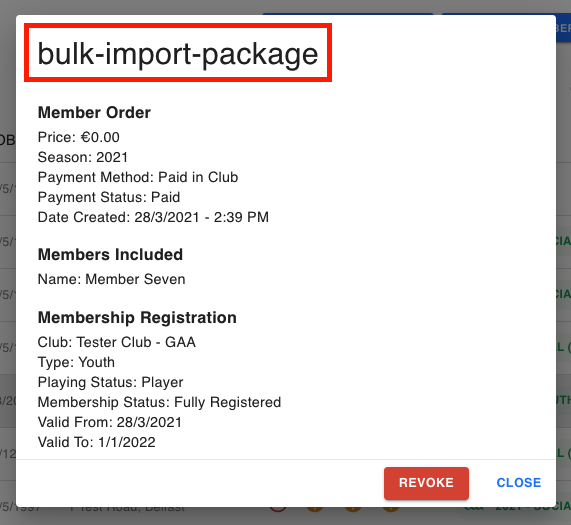Open the green 2021 Social membership chip
The height and width of the screenshot is (525, 571).
pos(517,509)
